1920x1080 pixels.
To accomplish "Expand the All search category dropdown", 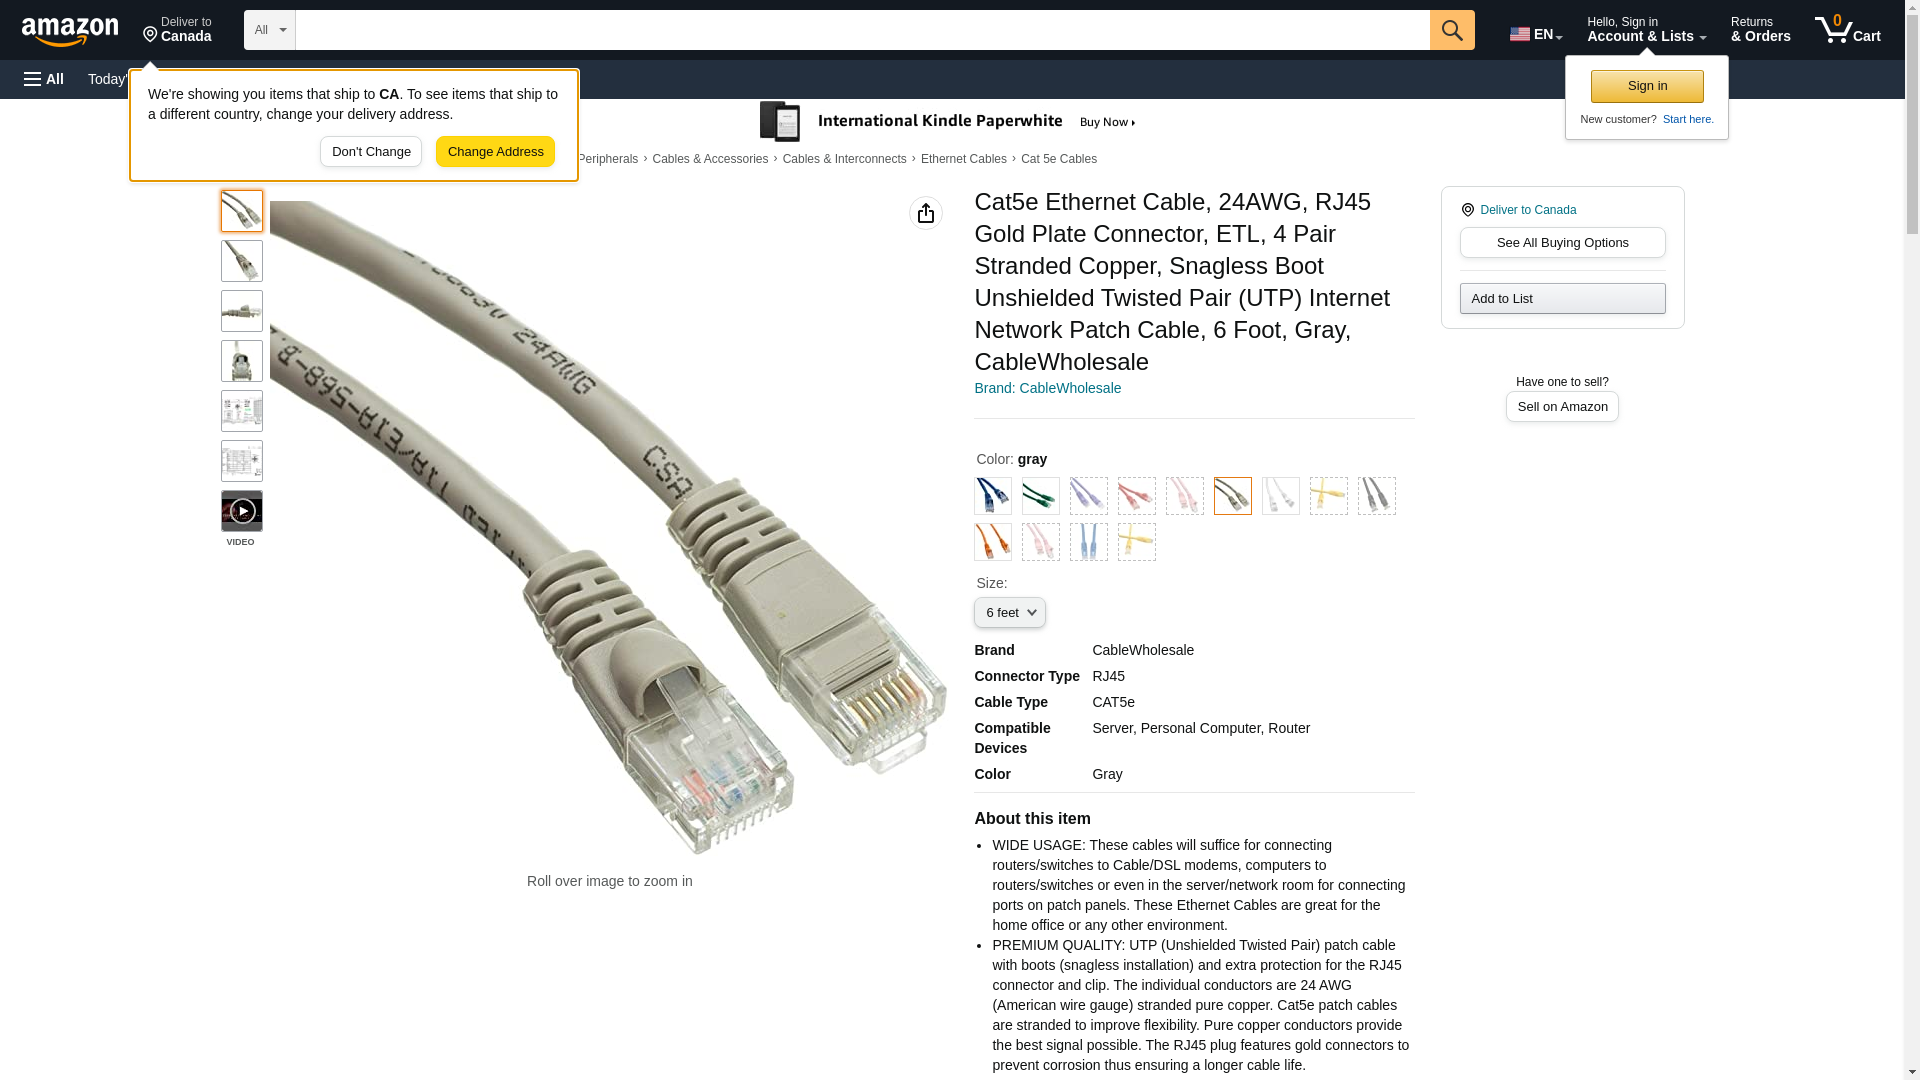I will point(270,30).
